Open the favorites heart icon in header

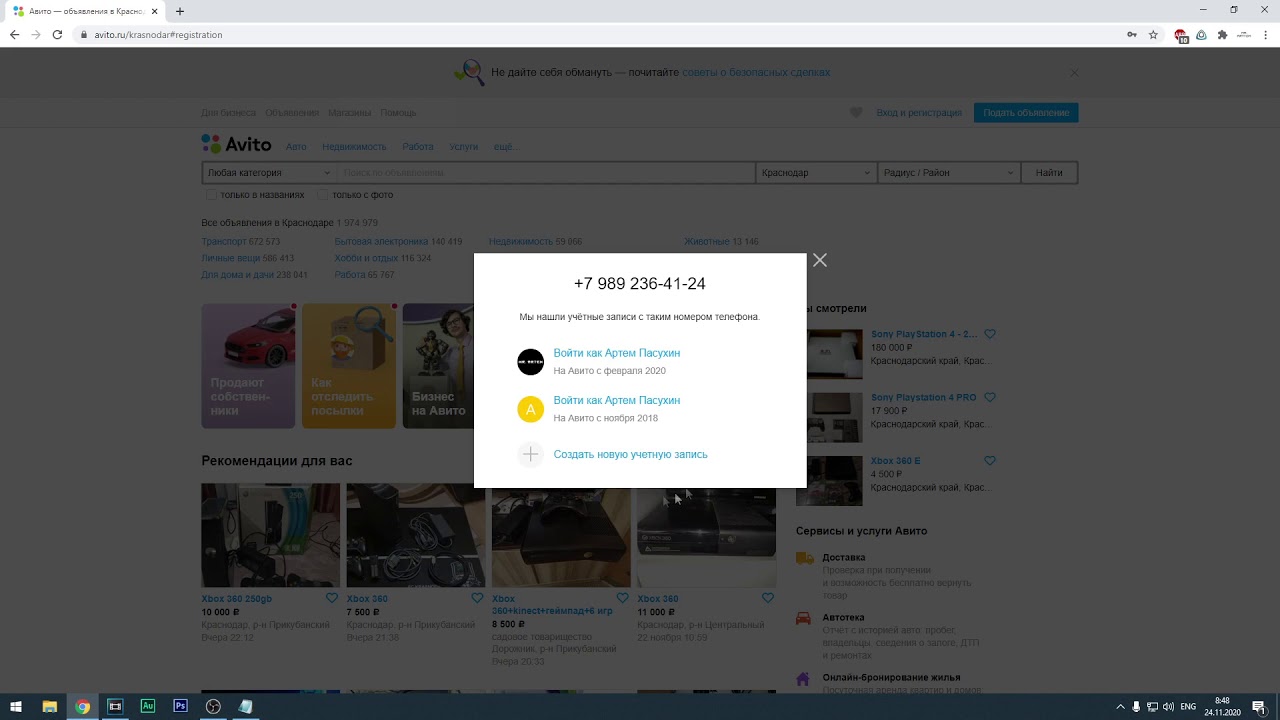click(856, 113)
